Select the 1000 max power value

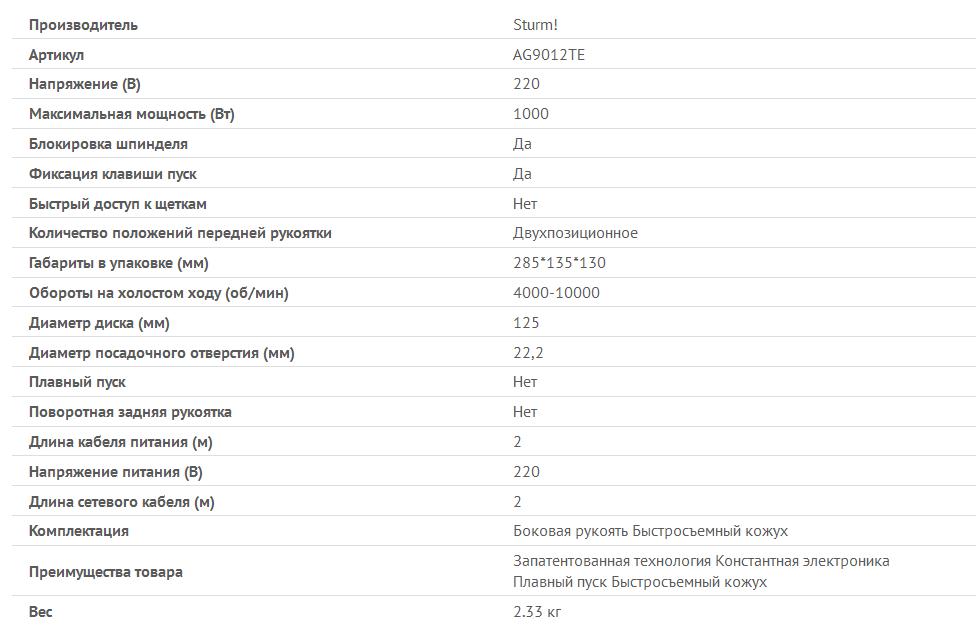[530, 114]
